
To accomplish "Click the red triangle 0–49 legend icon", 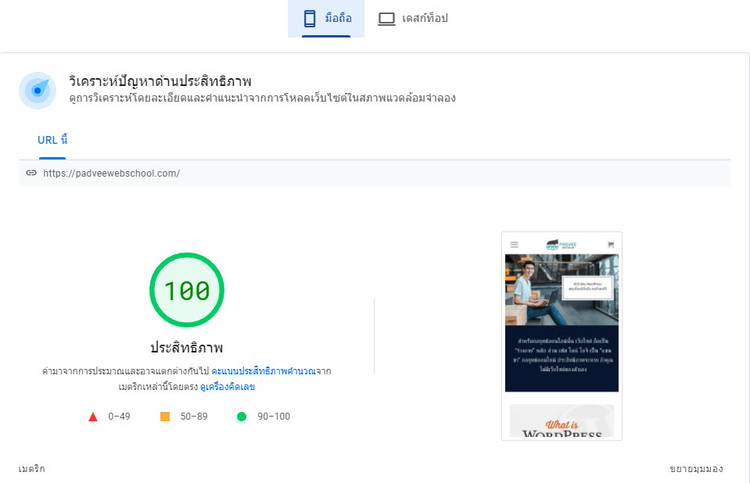I will (93, 416).
